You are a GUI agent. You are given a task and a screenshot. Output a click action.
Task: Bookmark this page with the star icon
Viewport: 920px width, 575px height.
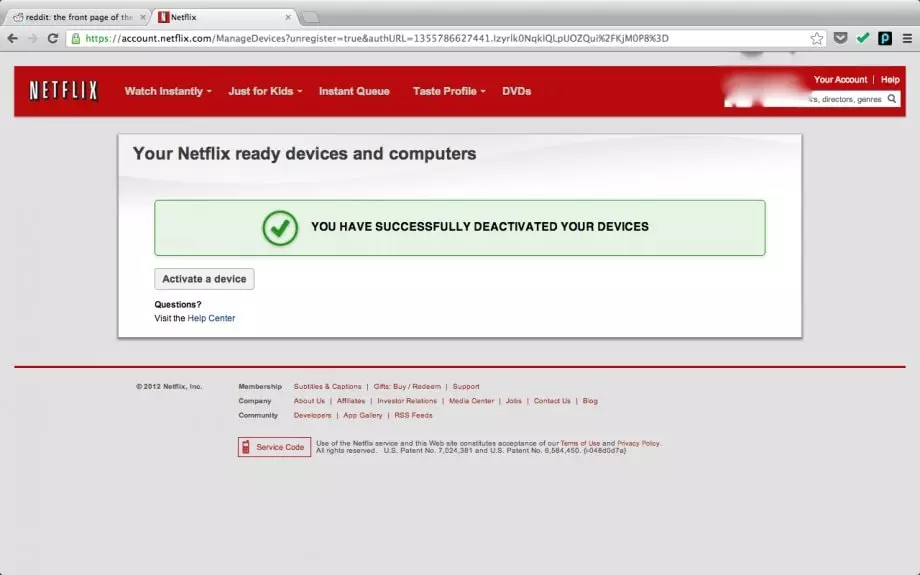click(817, 39)
